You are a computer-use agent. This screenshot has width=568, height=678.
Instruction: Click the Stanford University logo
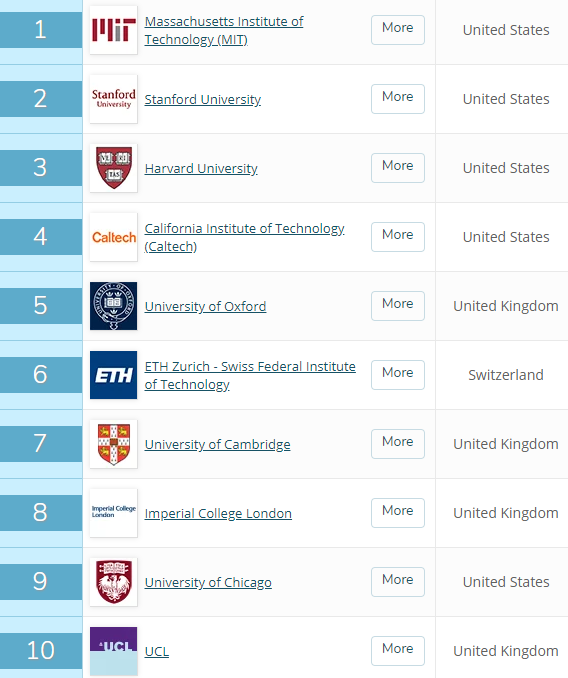(x=114, y=99)
